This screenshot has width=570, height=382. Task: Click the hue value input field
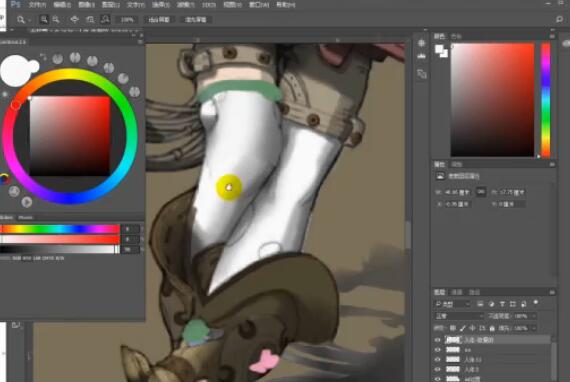(x=130, y=229)
